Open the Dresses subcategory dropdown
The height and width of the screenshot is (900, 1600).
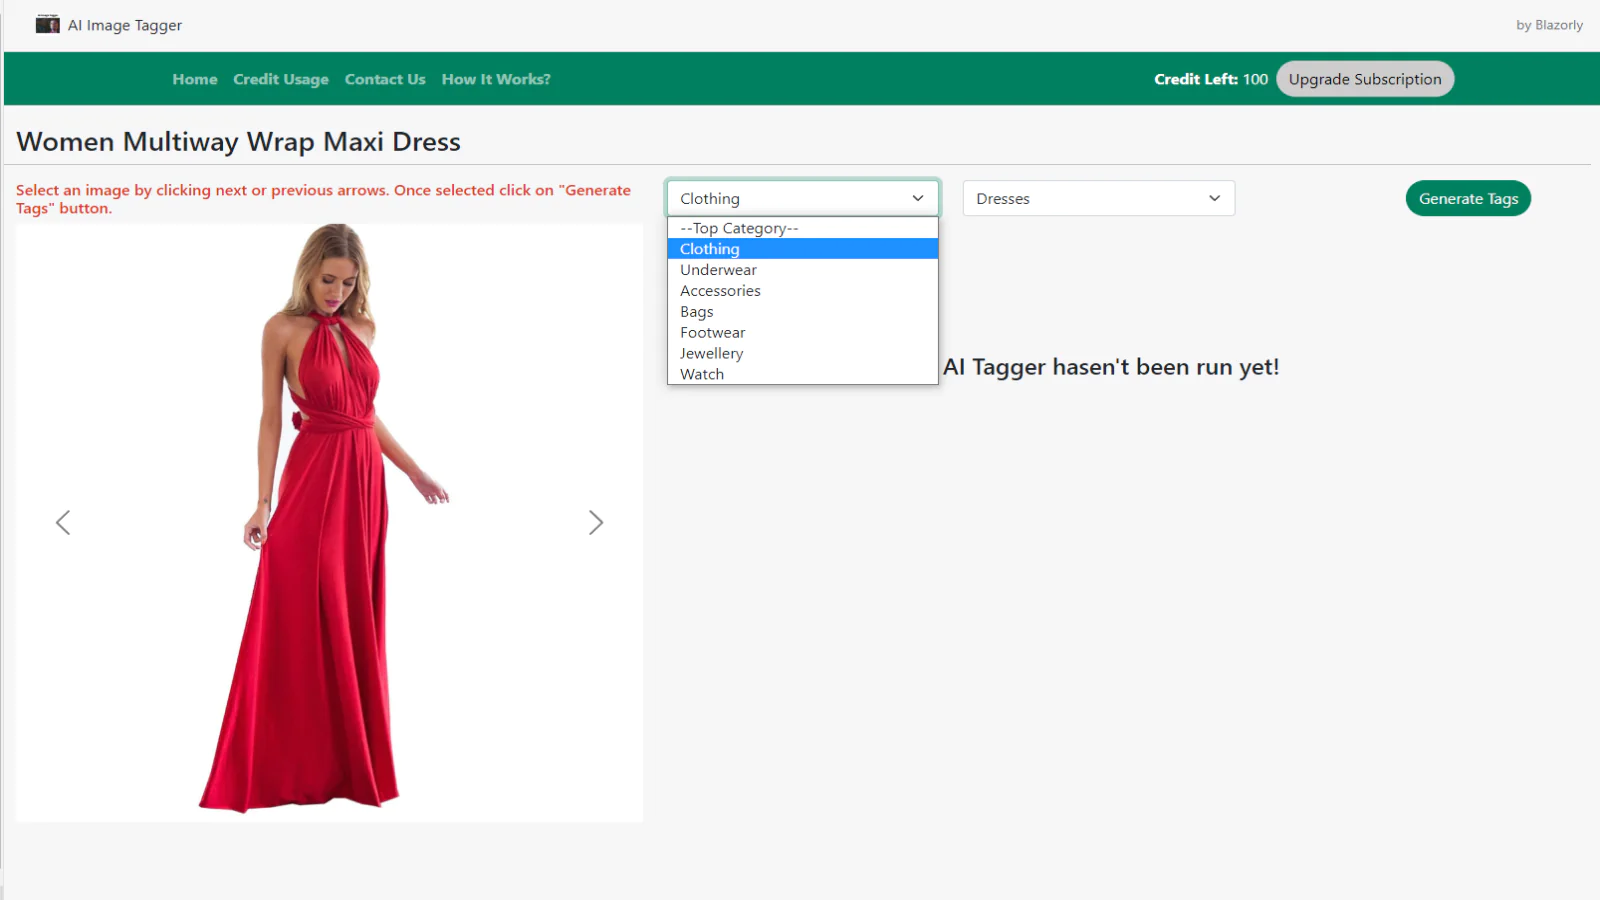(1099, 198)
